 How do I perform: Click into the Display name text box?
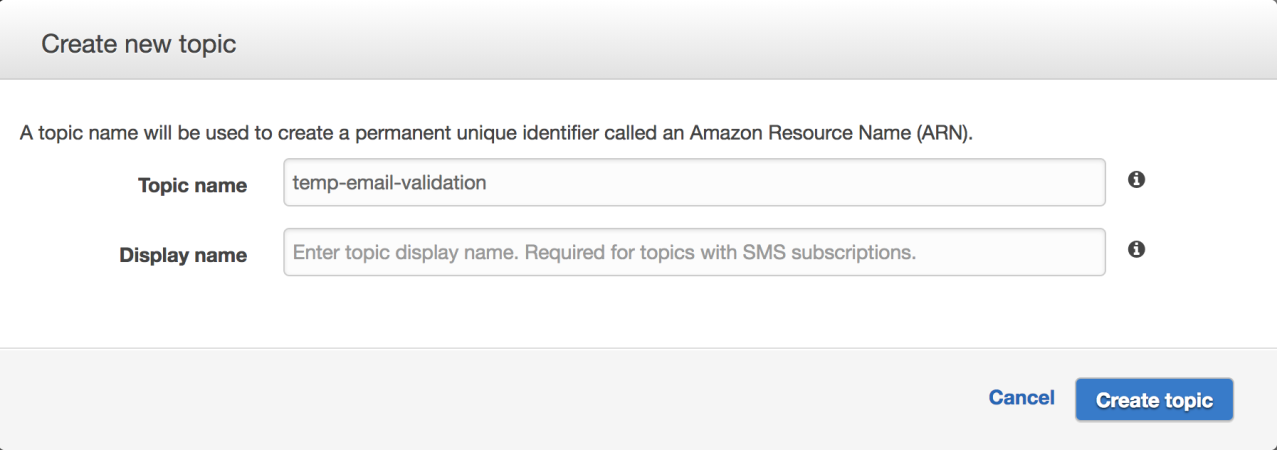click(x=694, y=253)
